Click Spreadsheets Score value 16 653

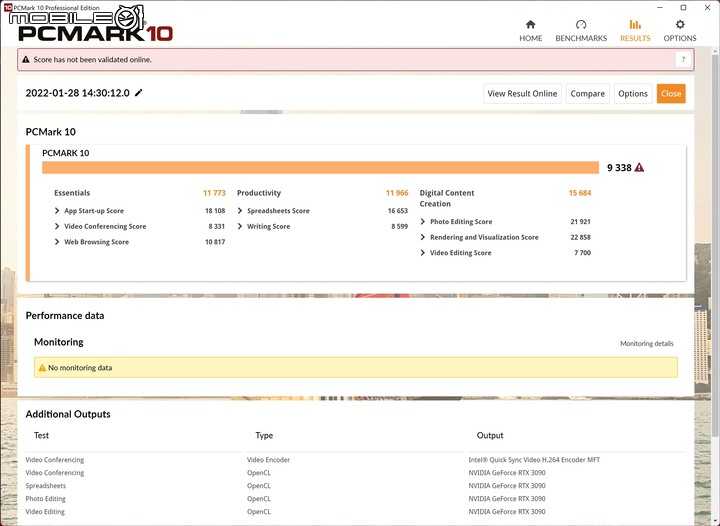coord(398,211)
